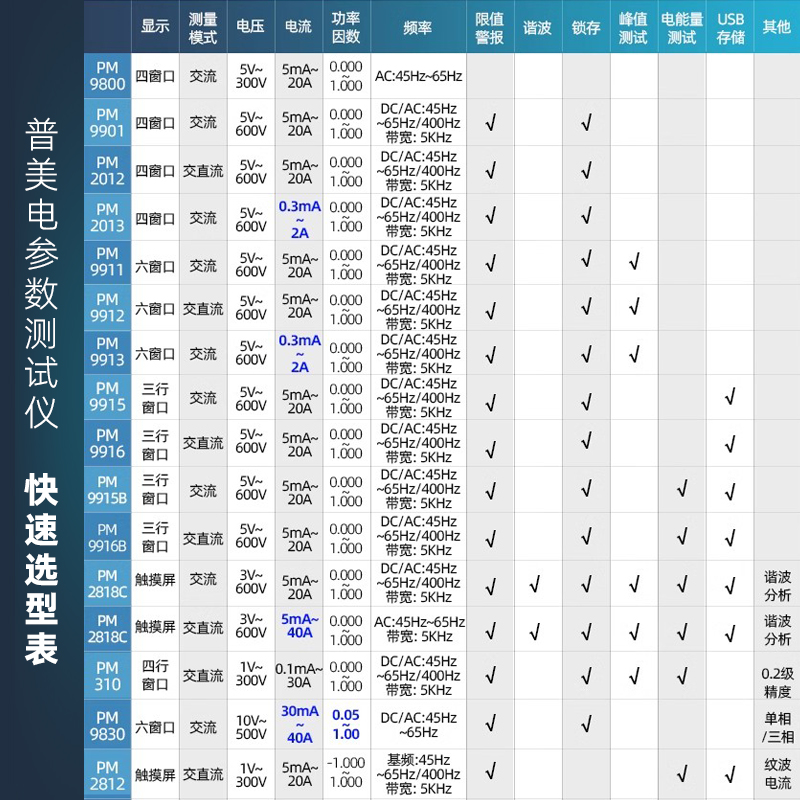Click the PM 9912 model cell
Viewport: 800px width, 800px height.
click(x=107, y=308)
